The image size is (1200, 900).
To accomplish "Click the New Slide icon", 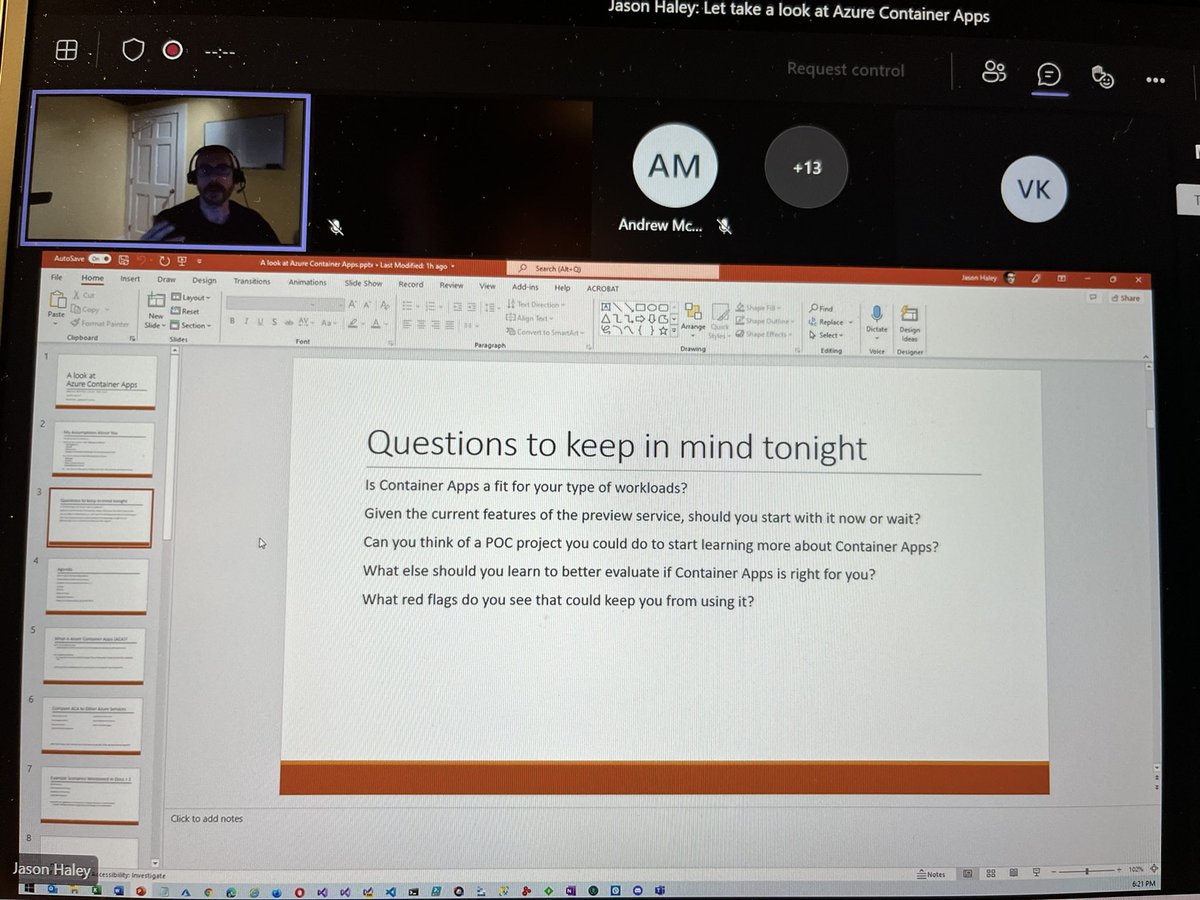I will [x=156, y=301].
